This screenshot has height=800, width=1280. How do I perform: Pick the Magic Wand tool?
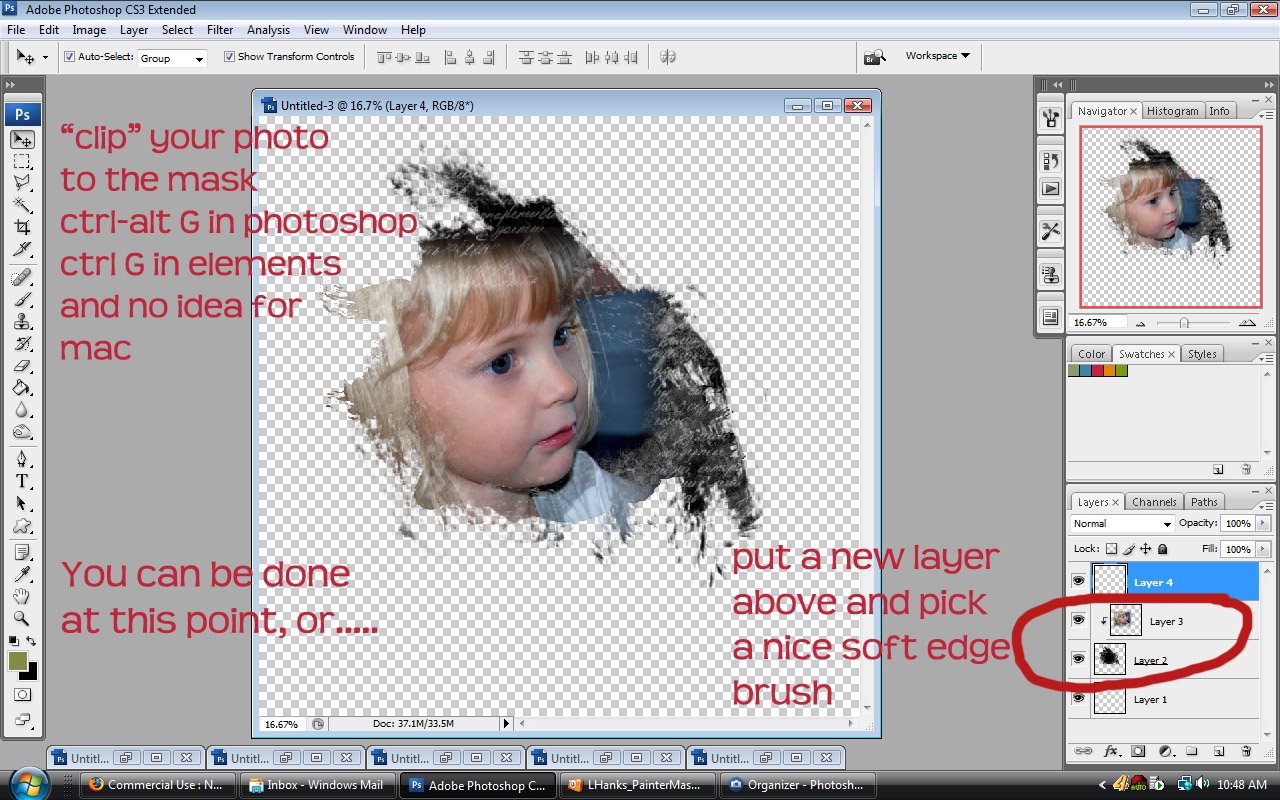click(22, 205)
